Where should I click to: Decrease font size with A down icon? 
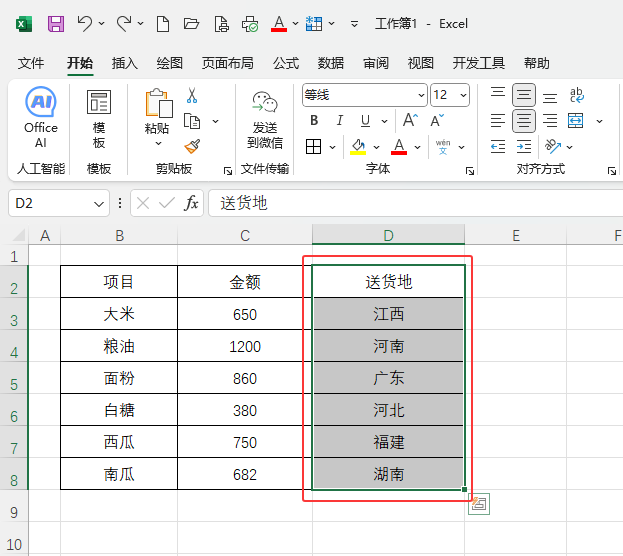(x=437, y=120)
